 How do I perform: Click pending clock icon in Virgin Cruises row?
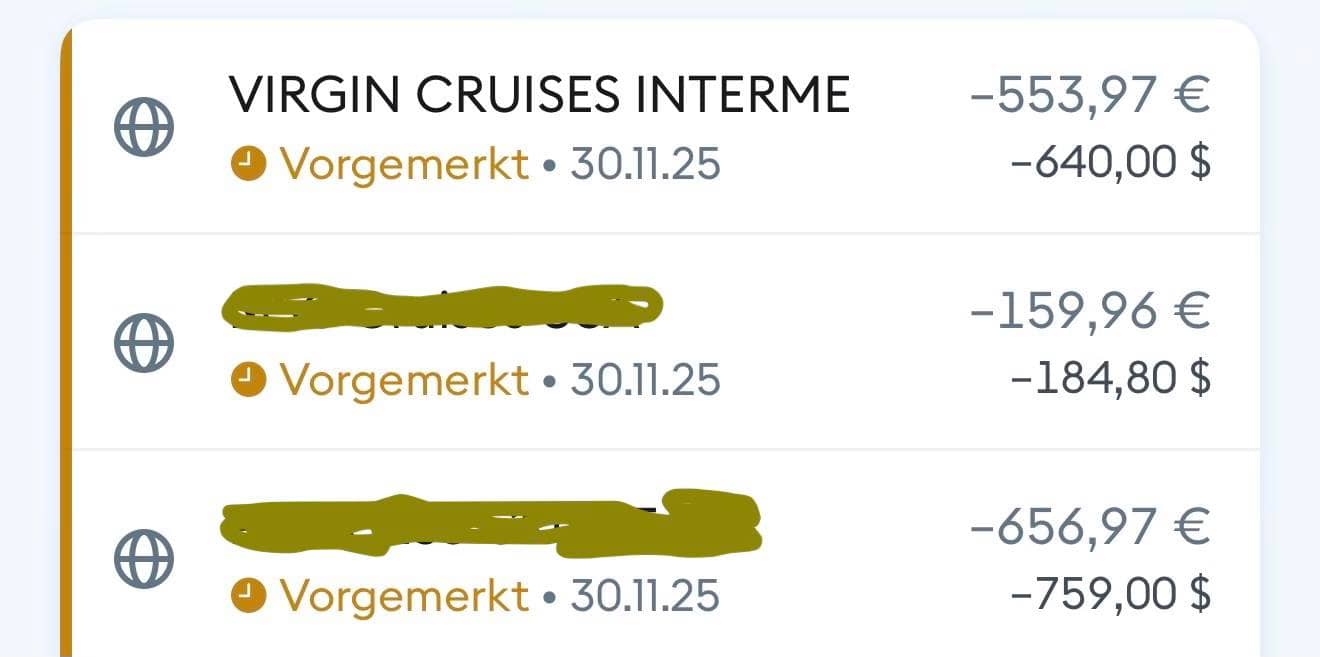point(248,164)
